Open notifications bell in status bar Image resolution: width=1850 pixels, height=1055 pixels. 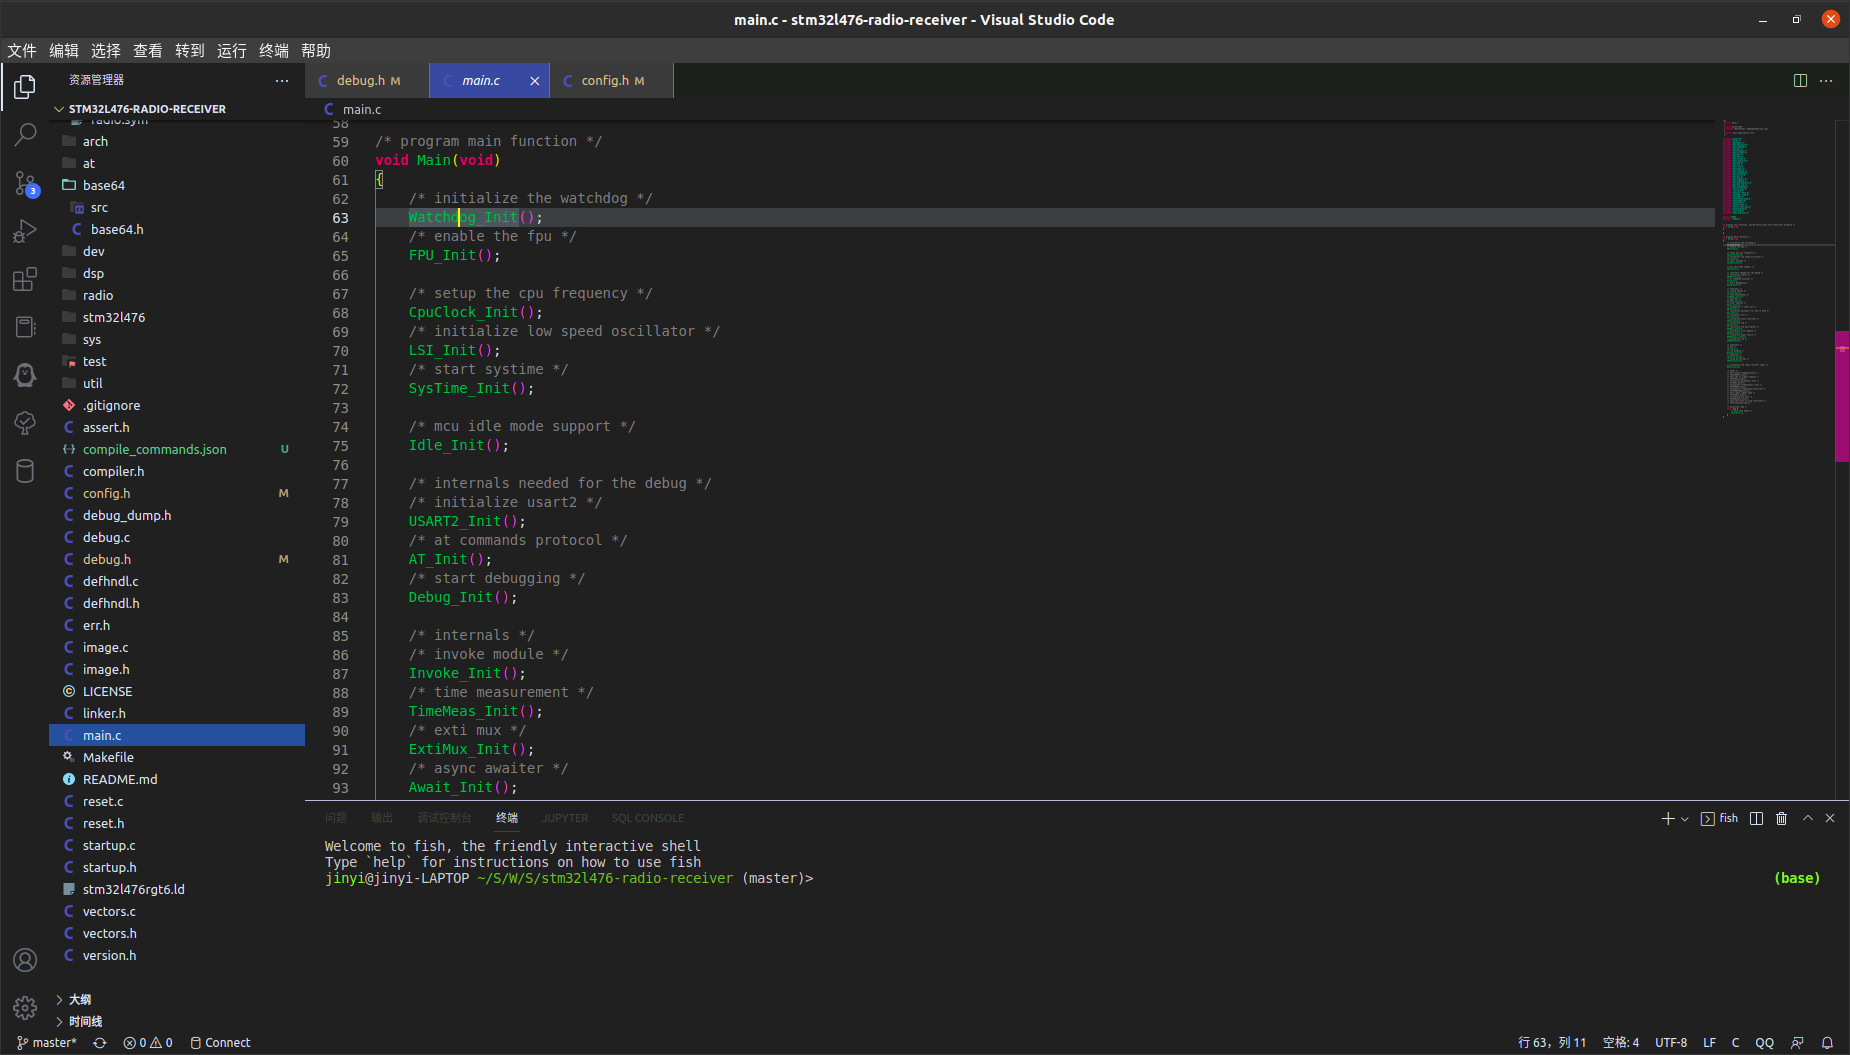tap(1827, 1043)
